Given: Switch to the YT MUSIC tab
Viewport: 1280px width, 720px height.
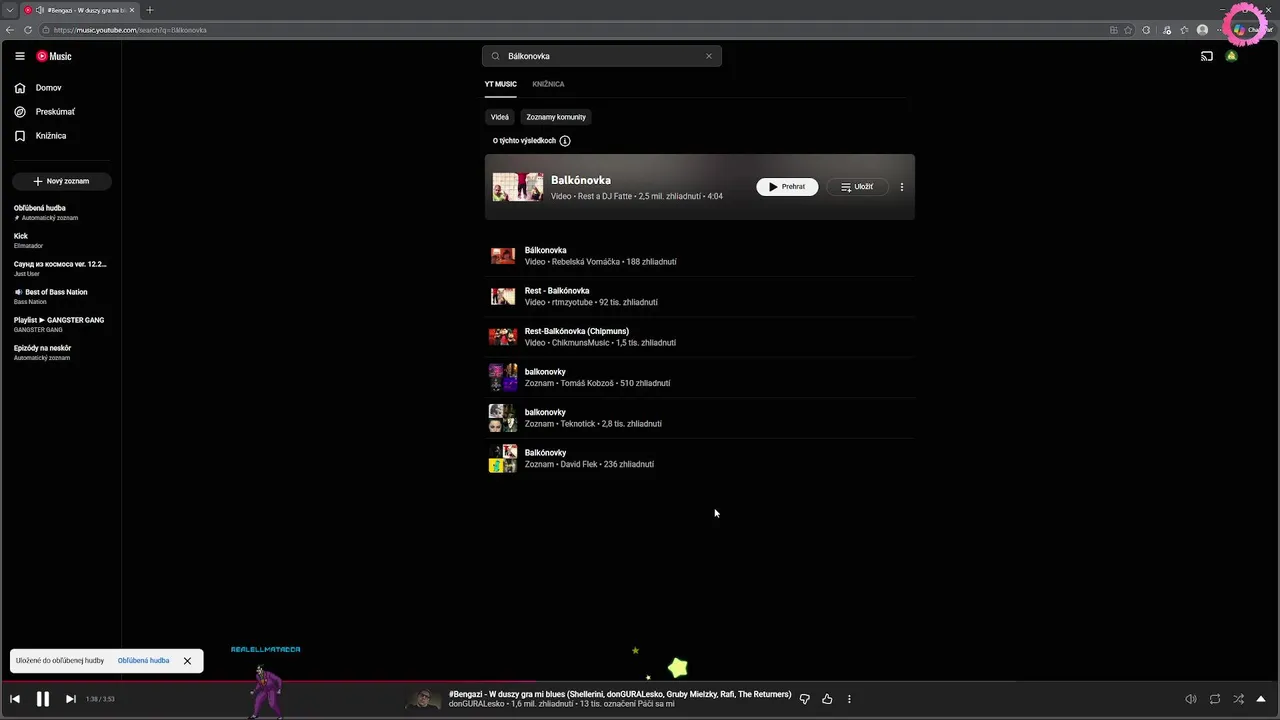Looking at the screenshot, I should (x=501, y=84).
